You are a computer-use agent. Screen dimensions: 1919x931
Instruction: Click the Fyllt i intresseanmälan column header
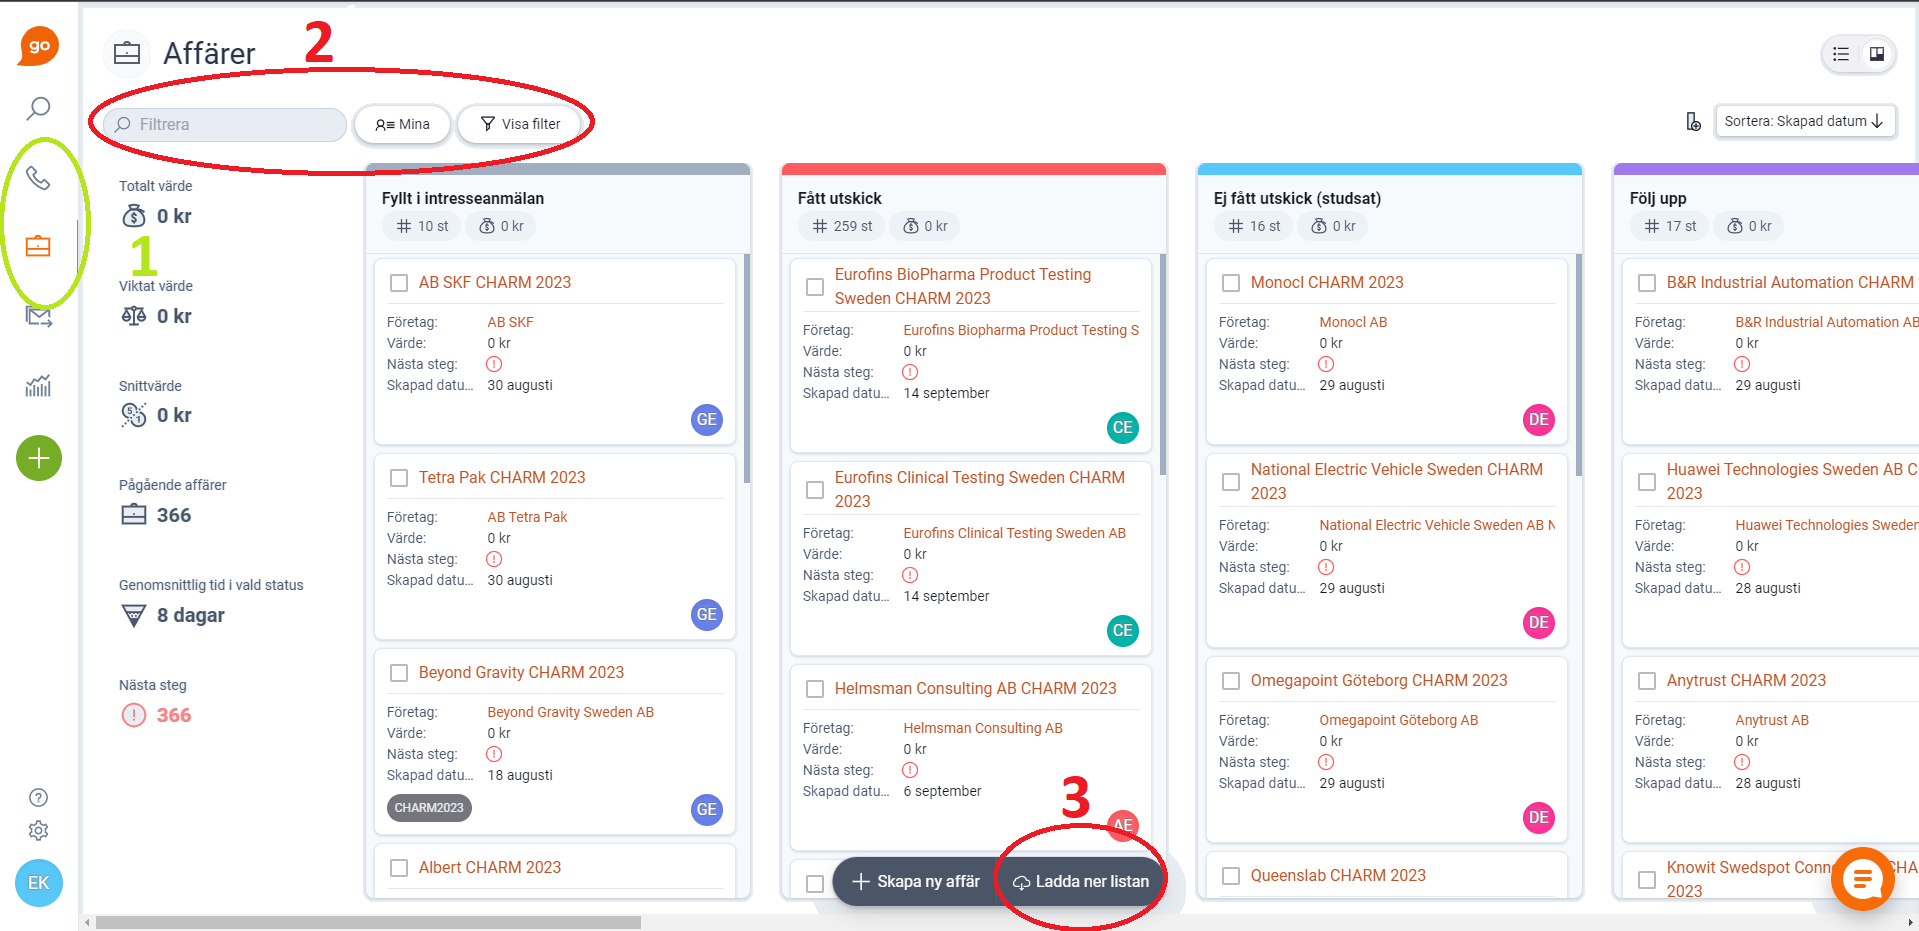pos(463,198)
